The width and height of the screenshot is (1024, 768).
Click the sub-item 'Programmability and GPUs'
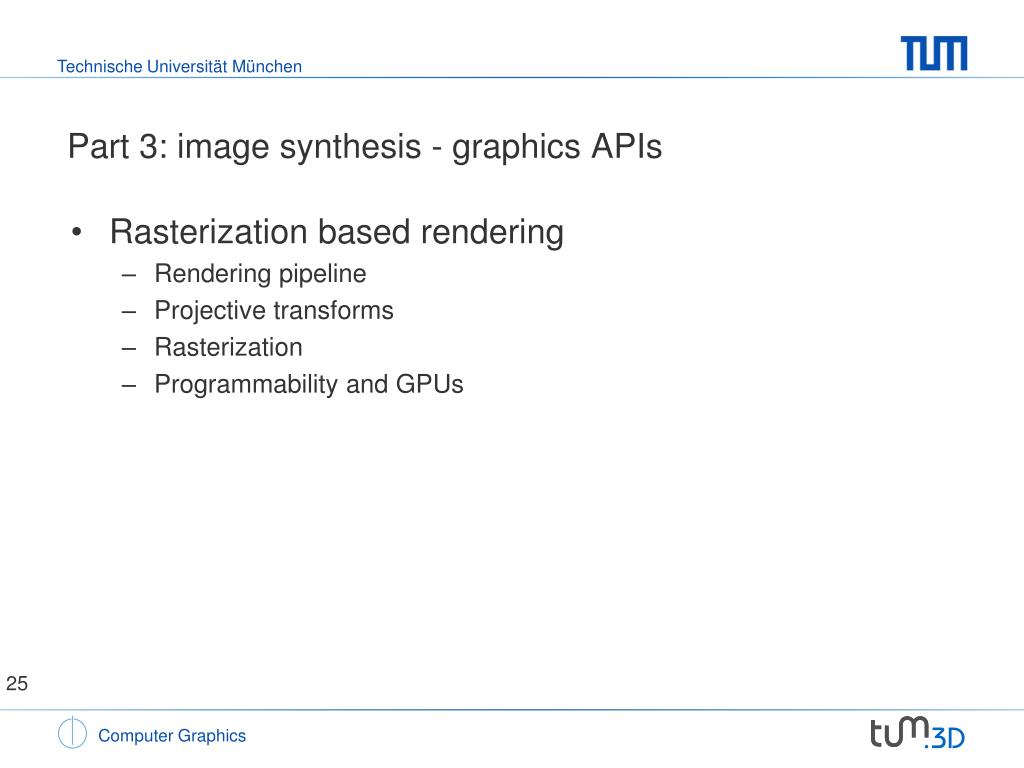pyautogui.click(x=309, y=385)
